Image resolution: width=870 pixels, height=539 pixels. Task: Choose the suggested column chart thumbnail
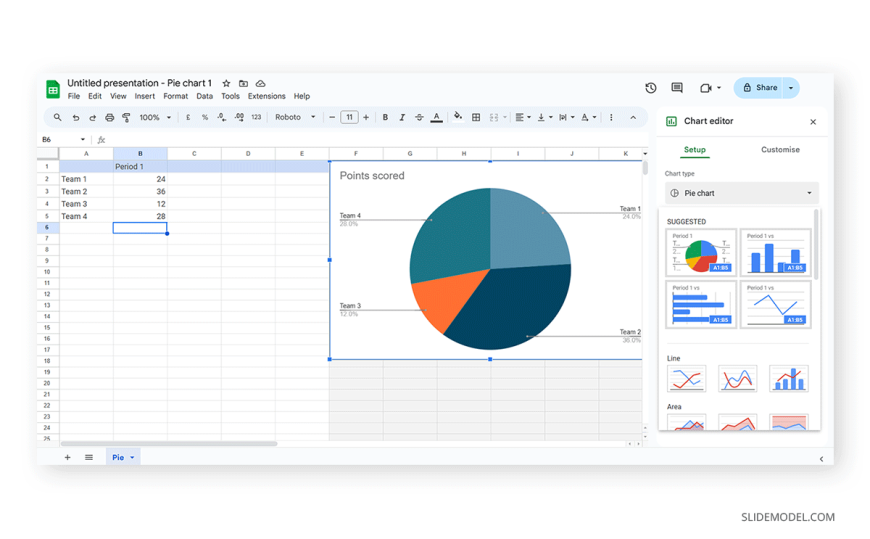[x=775, y=253]
